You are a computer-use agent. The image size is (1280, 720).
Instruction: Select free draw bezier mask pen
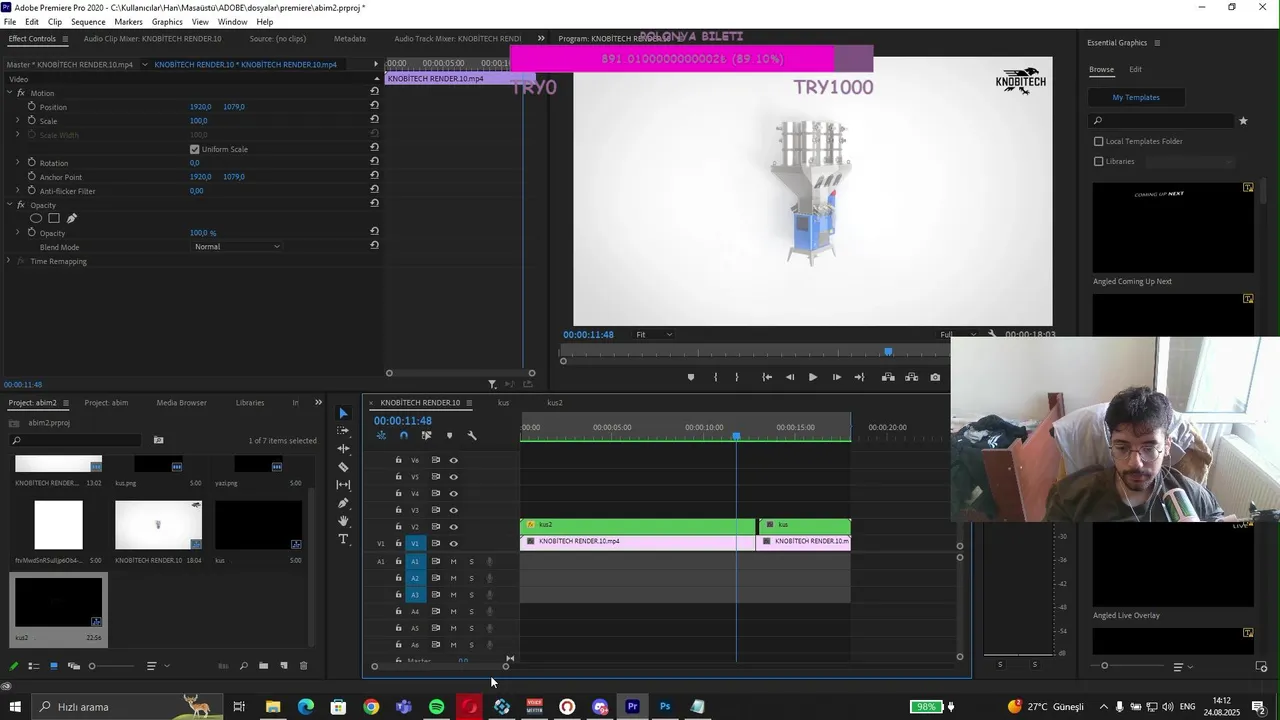[x=72, y=218]
